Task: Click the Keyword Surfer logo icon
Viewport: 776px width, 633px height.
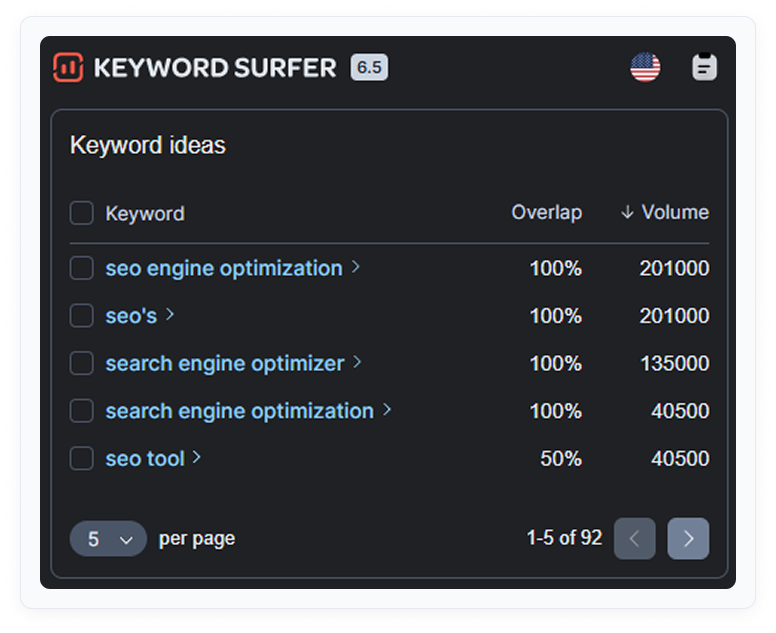Action: [68, 67]
